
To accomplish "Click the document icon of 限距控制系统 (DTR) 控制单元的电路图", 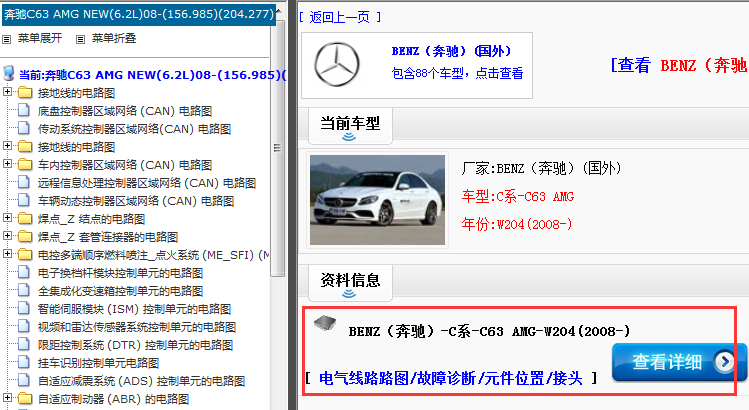I will 24,345.
